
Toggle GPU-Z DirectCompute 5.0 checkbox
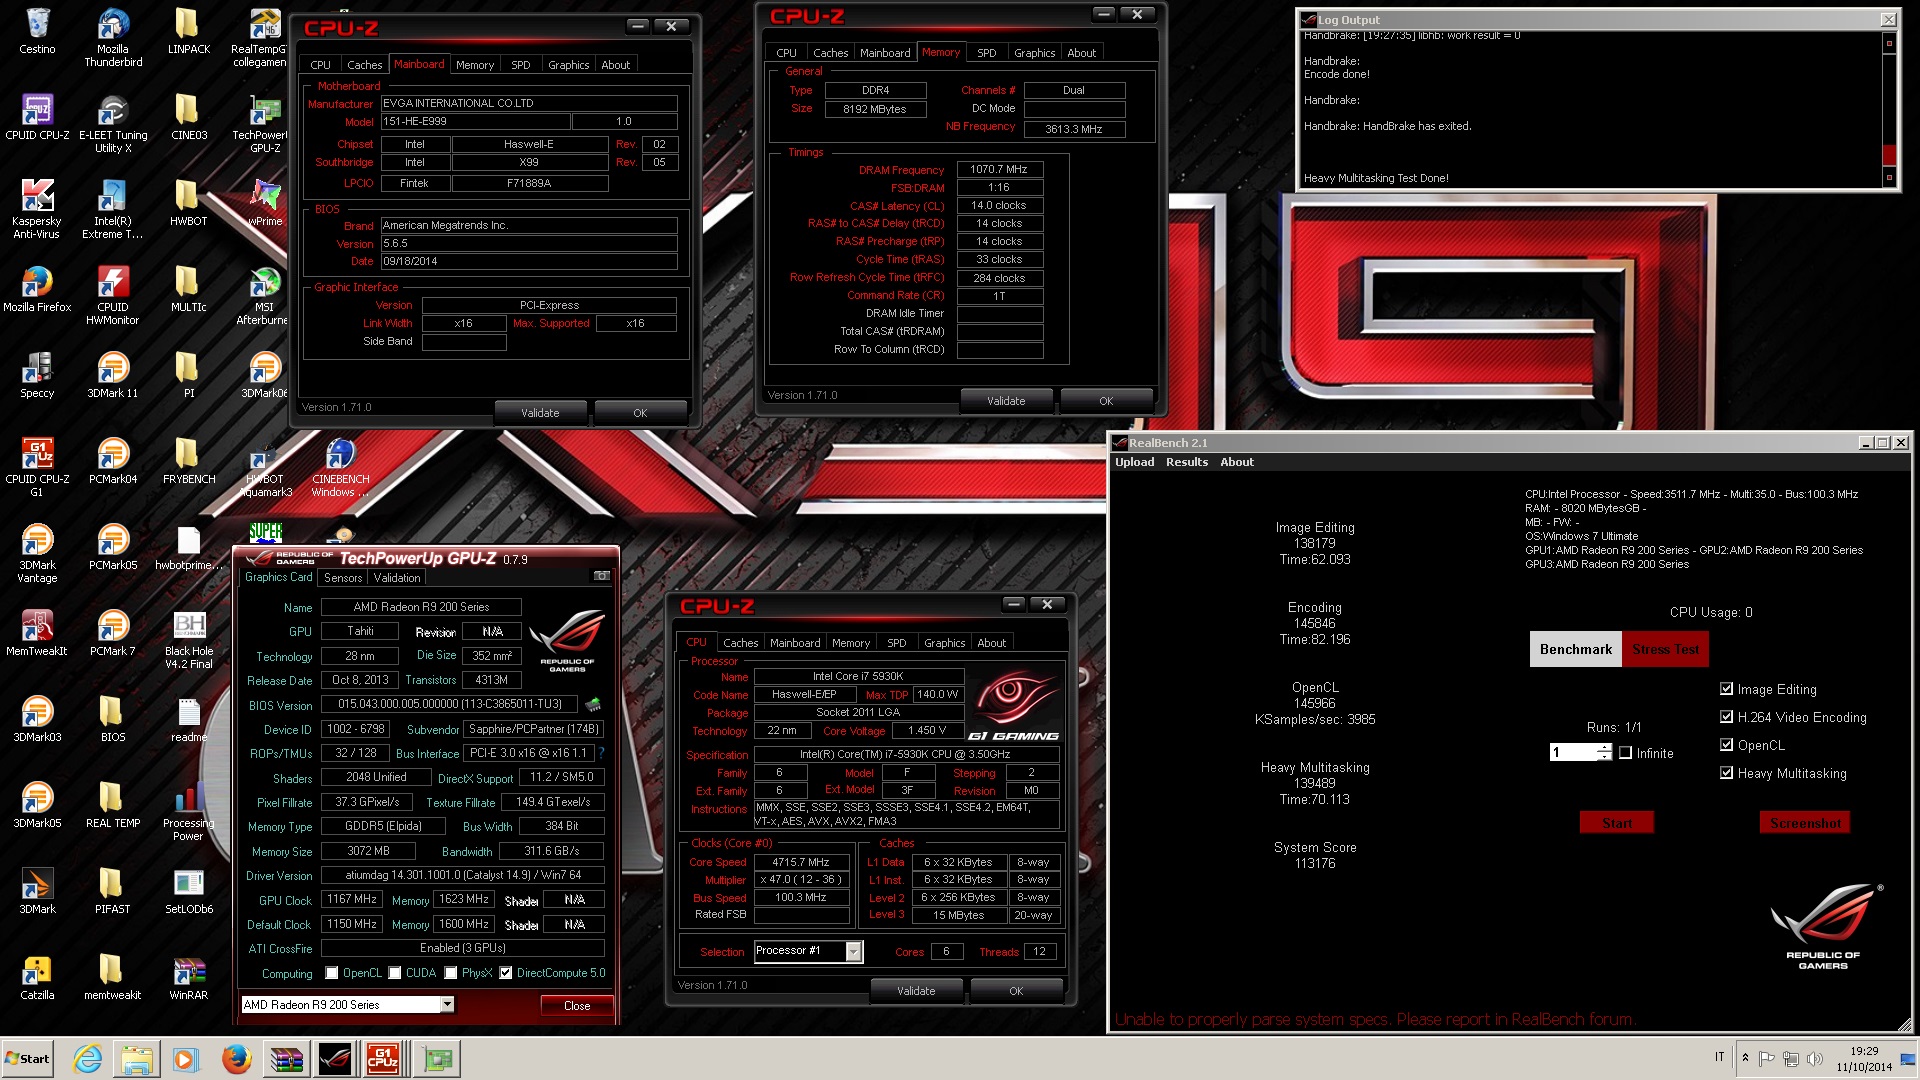pyautogui.click(x=506, y=973)
